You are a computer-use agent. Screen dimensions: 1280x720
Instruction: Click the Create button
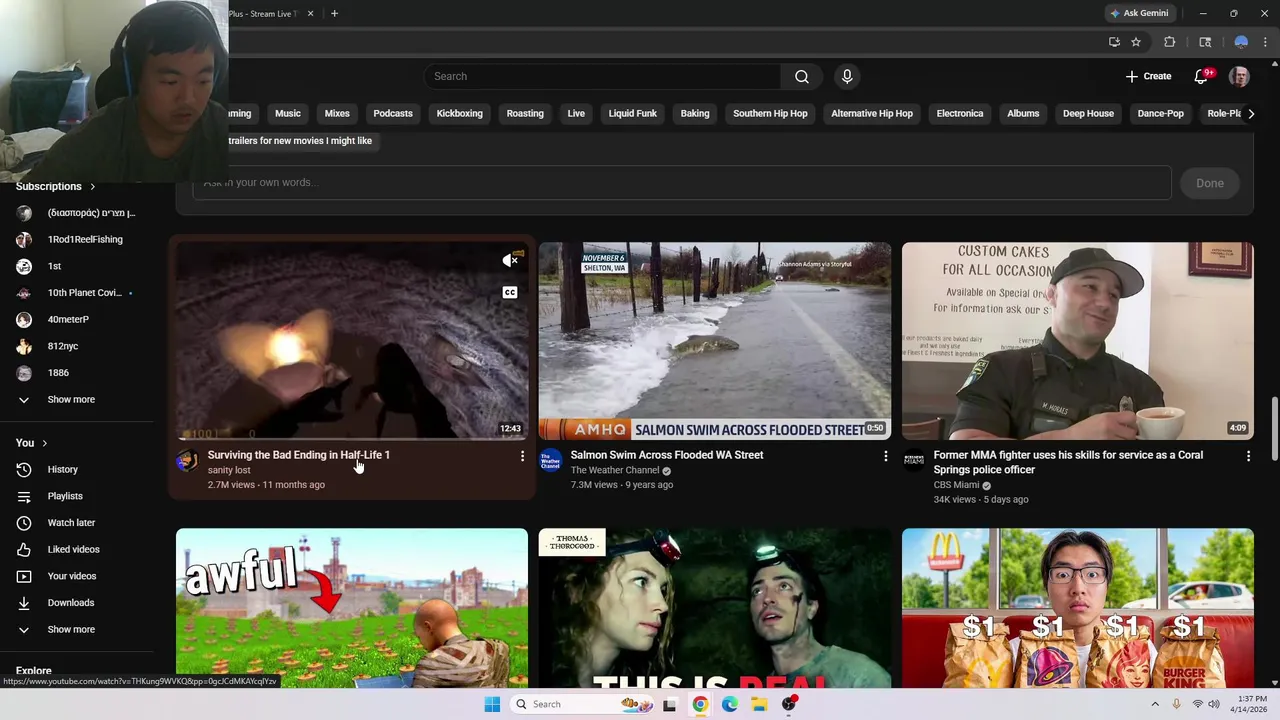1148,76
